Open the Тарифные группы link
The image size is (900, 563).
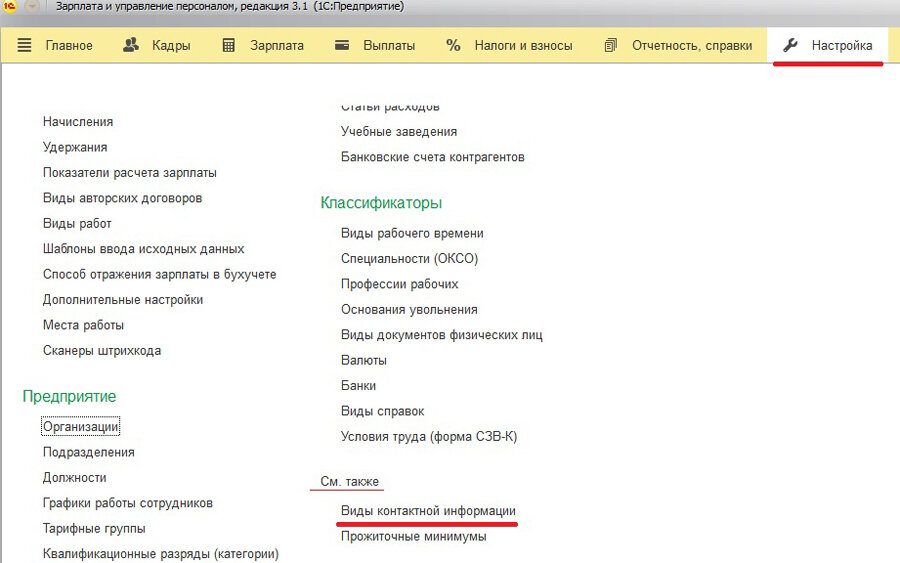click(x=94, y=528)
